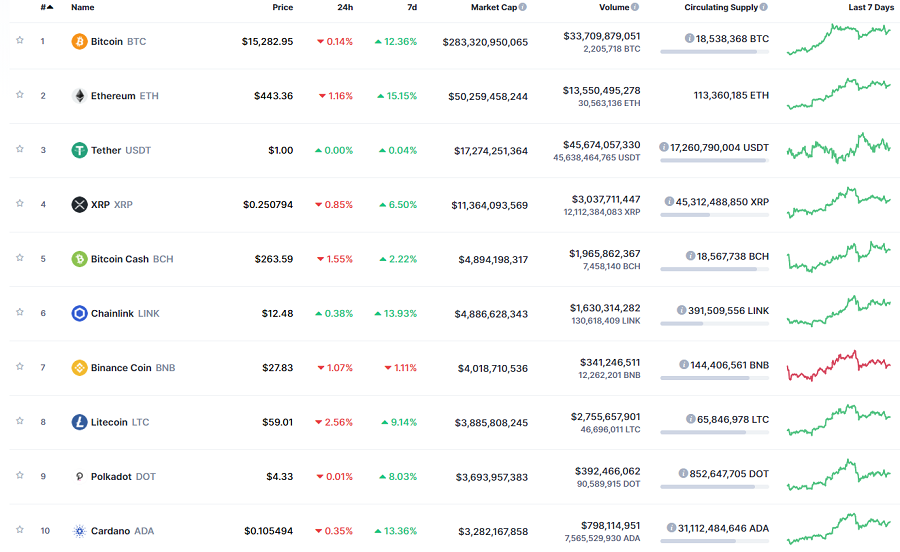Click the Bitcoin orange coin logo

click(79, 41)
